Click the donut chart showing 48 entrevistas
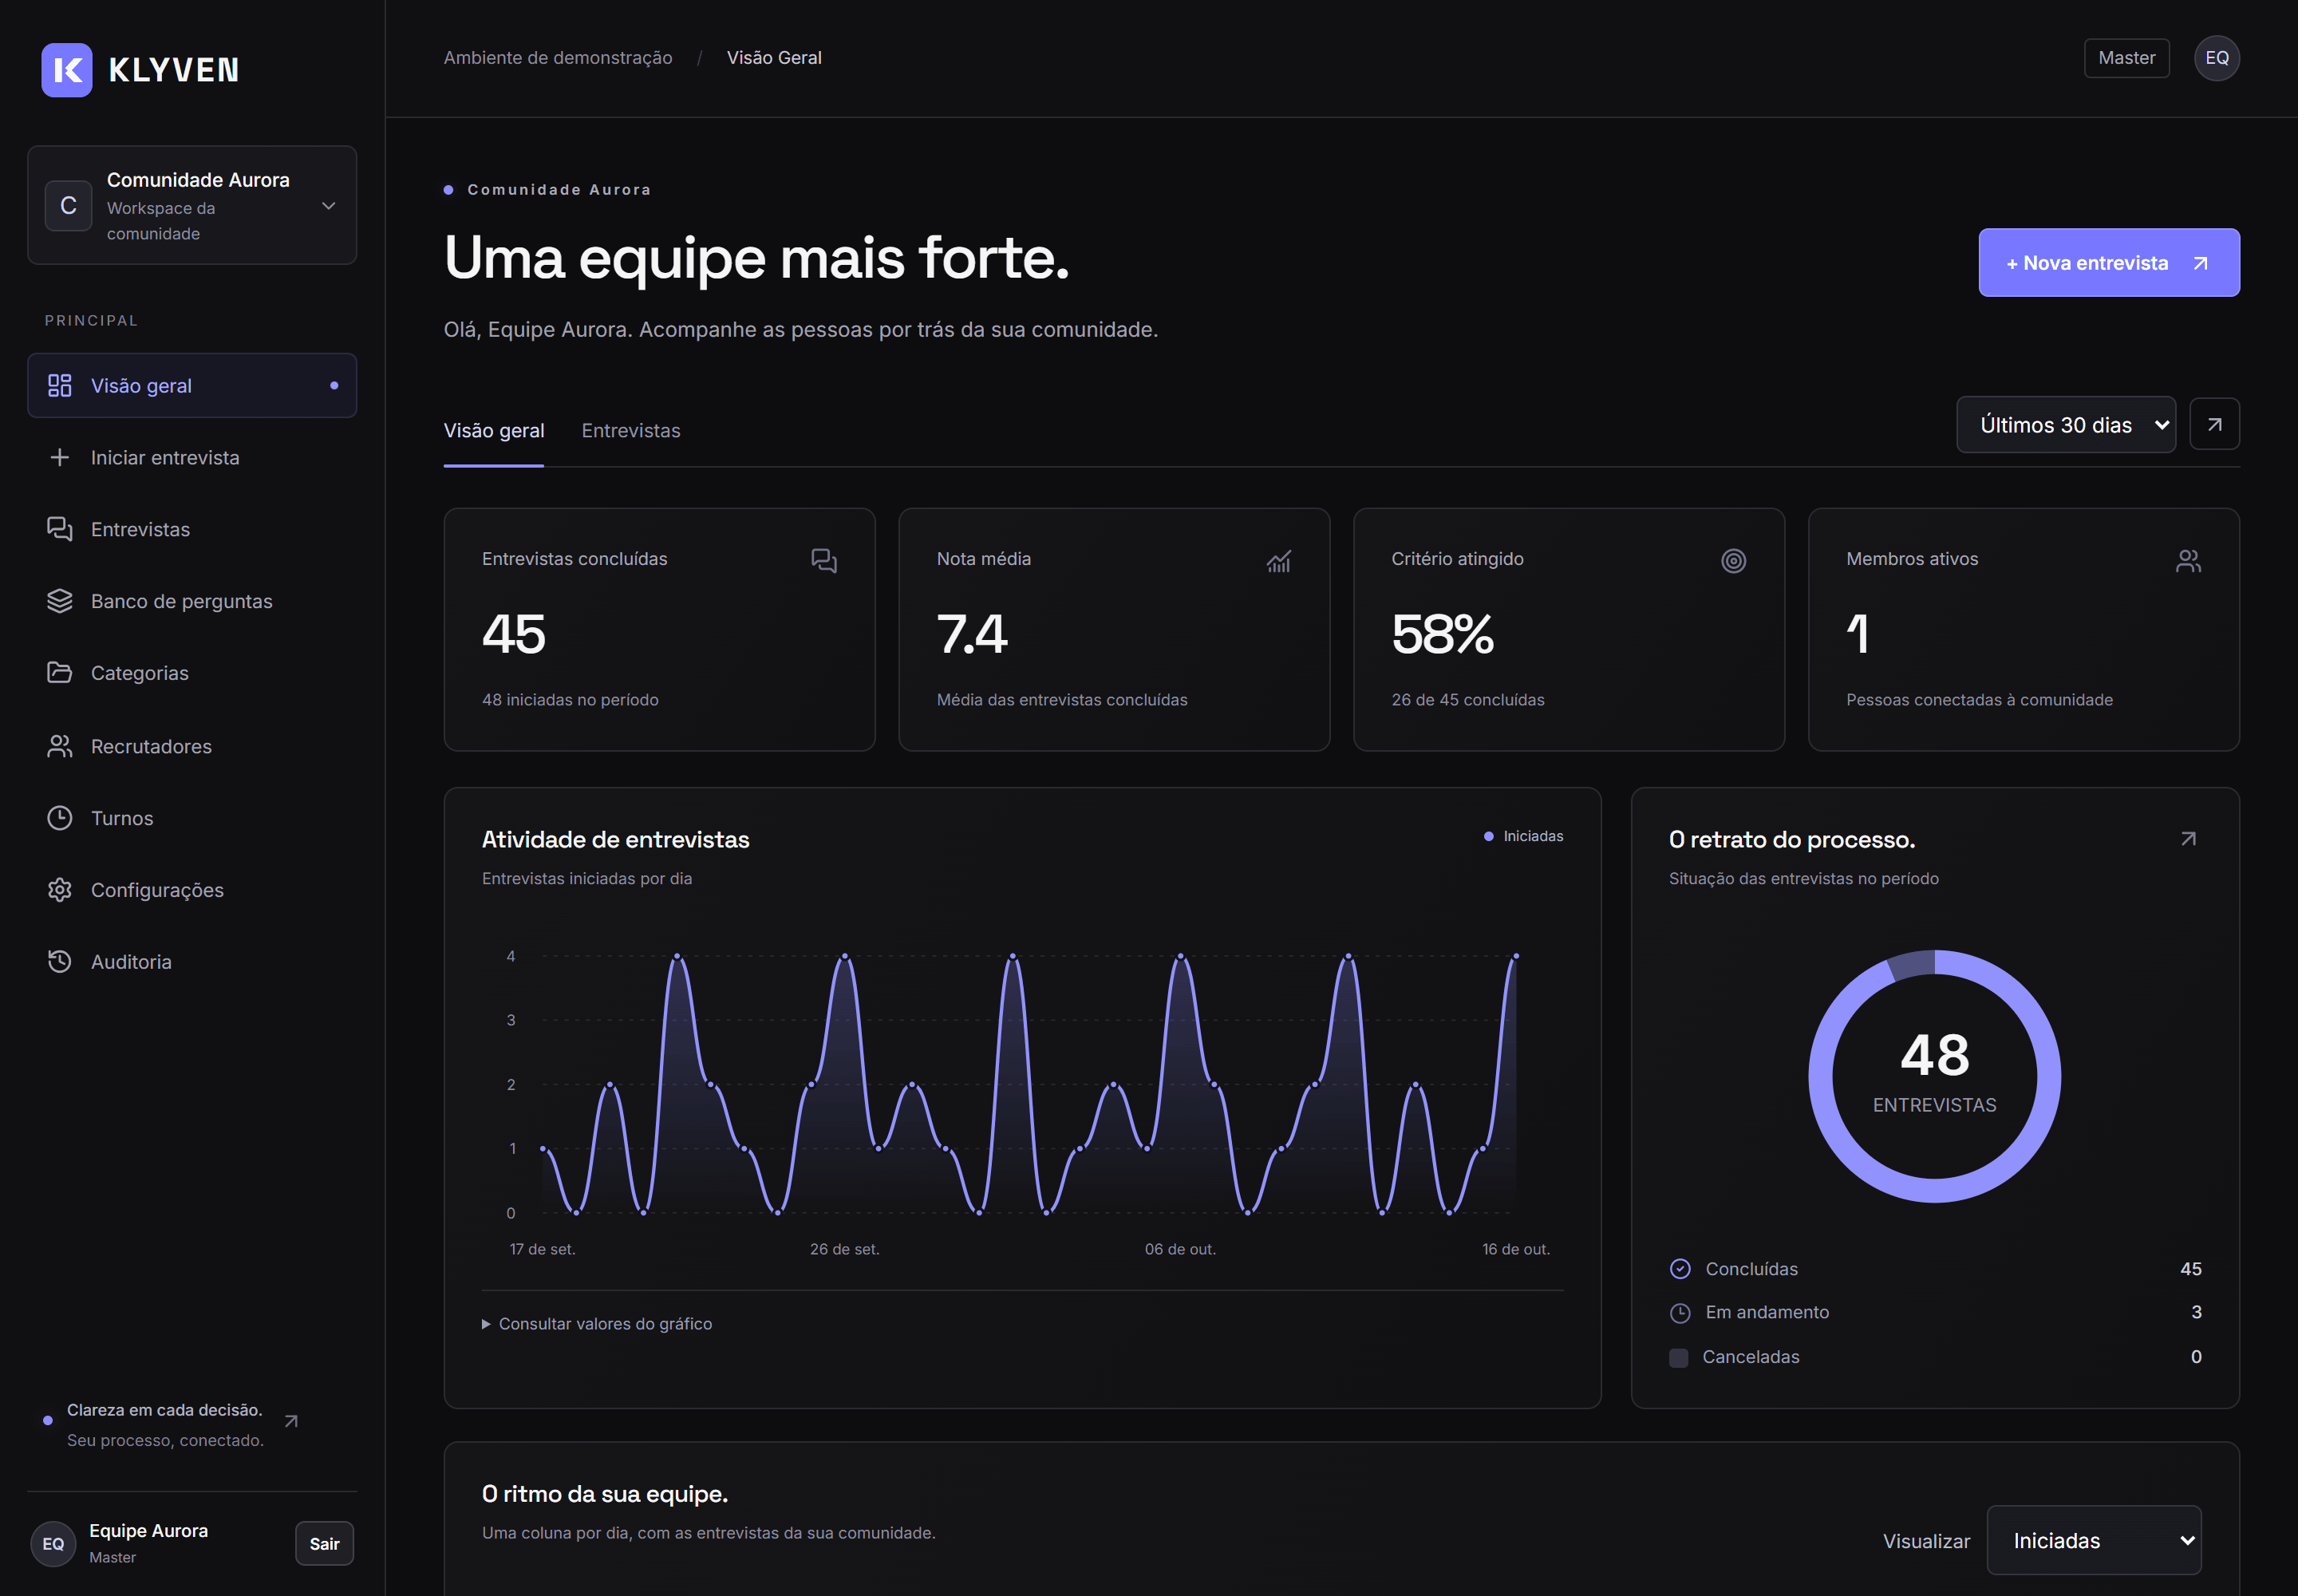 pos(1935,1077)
